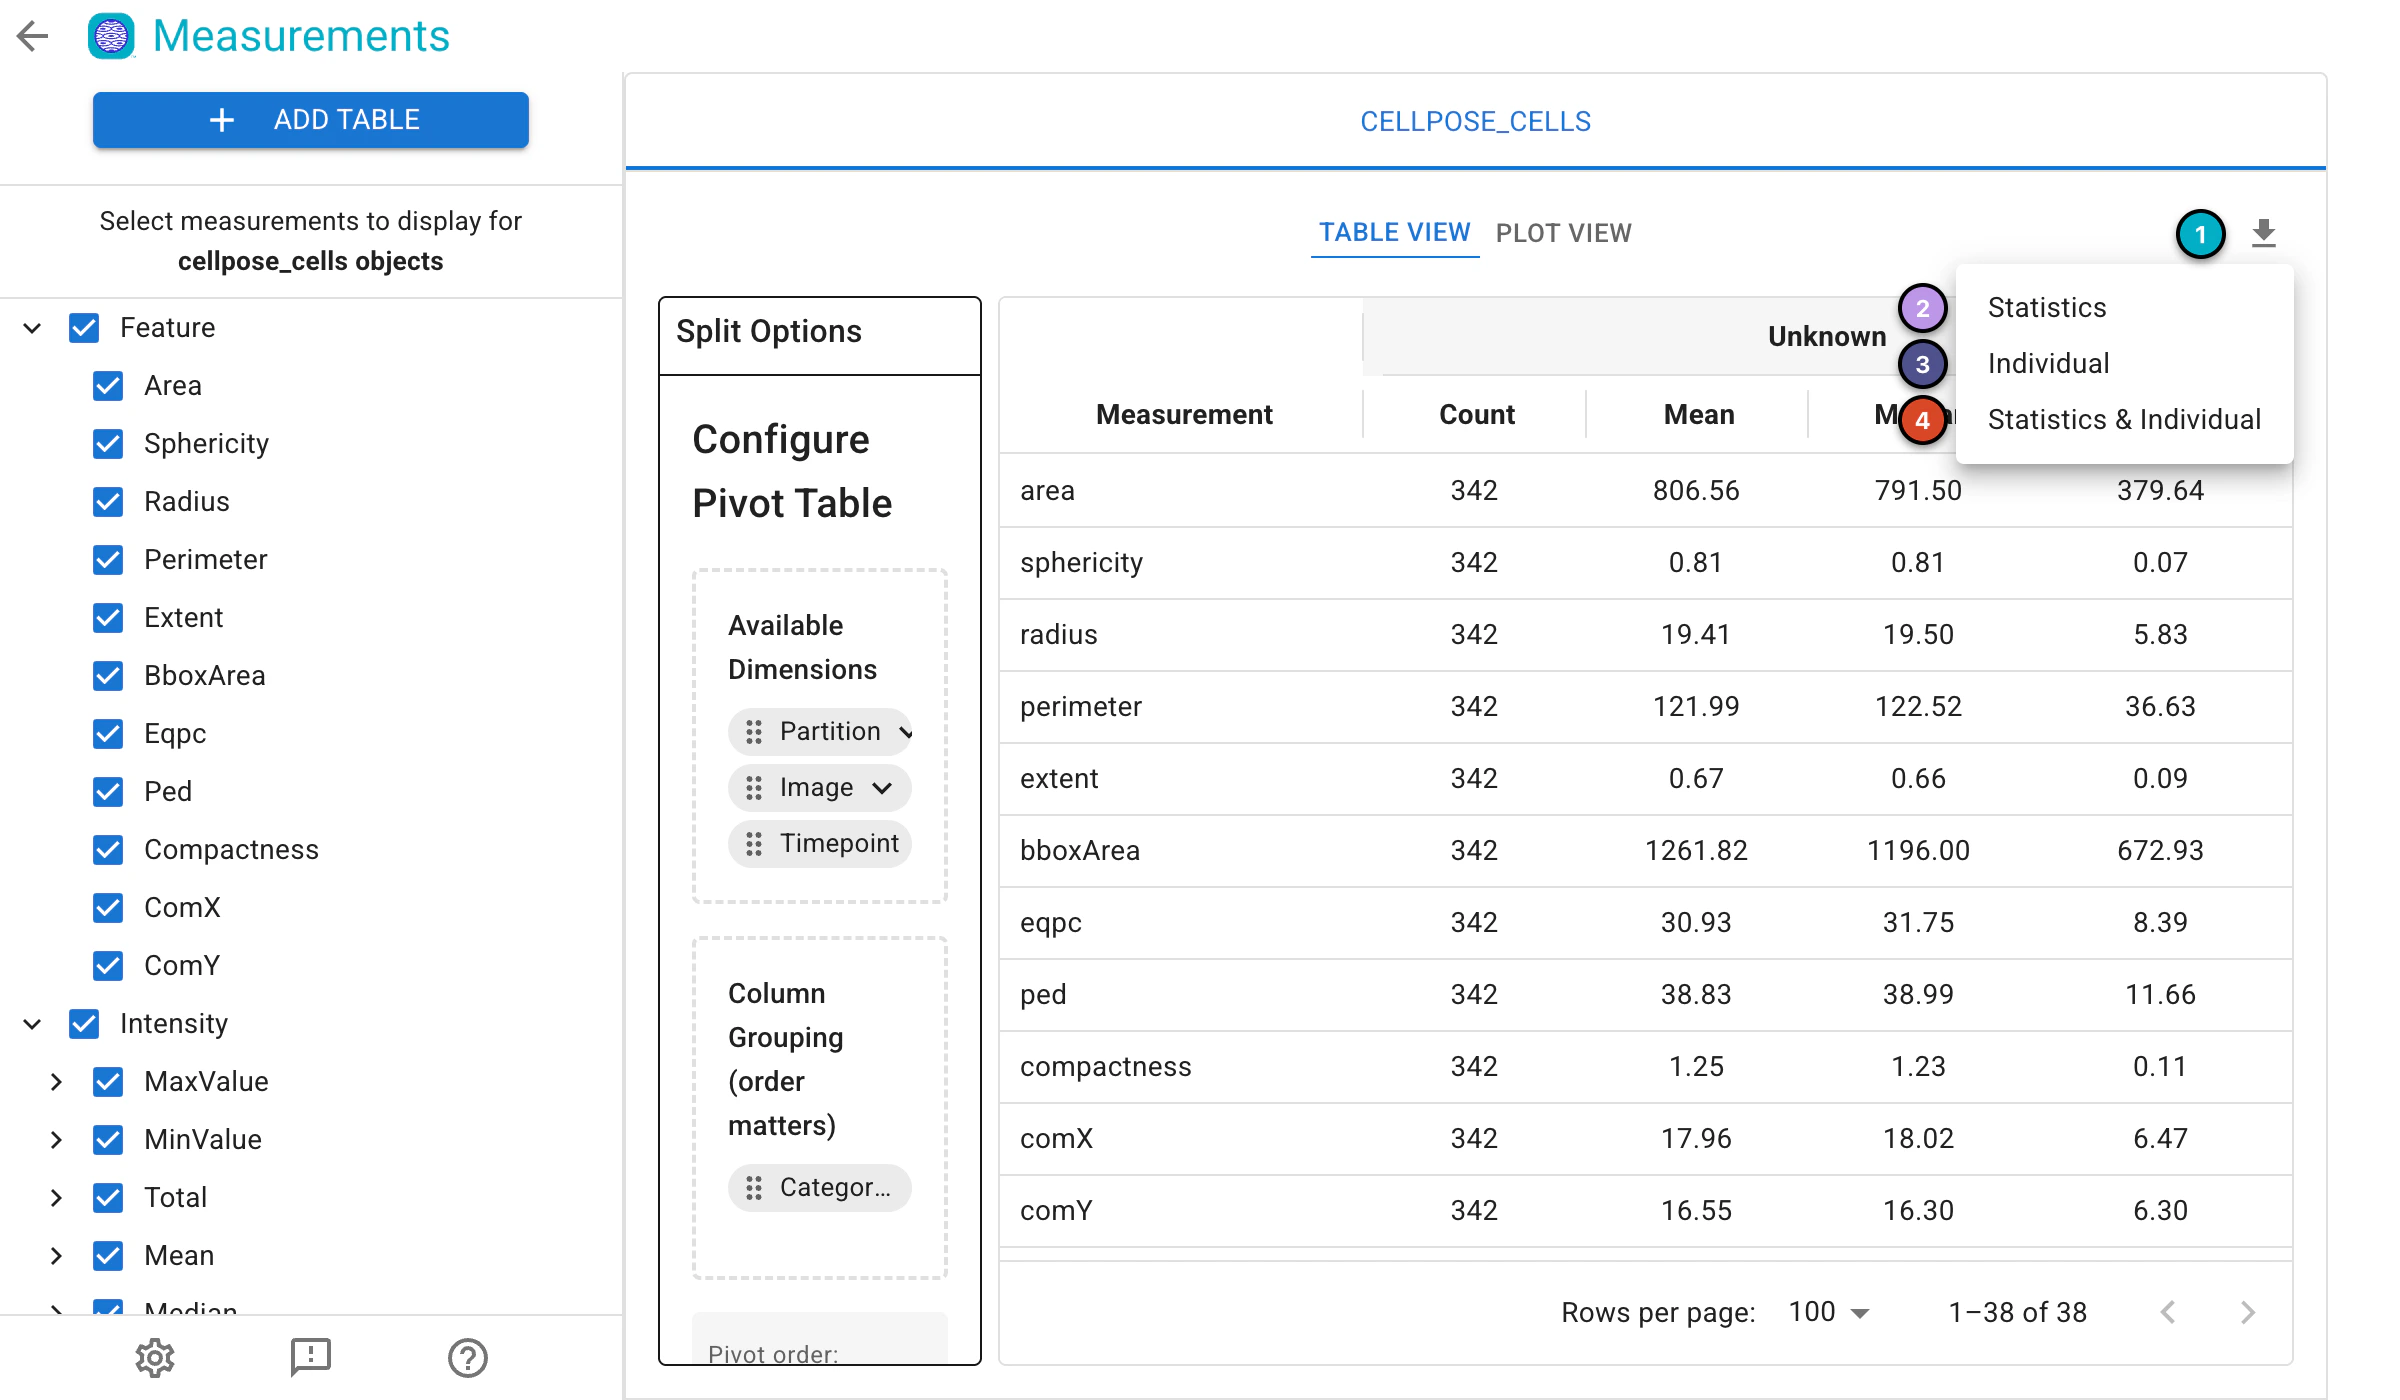
Task: Expand the MaxValue tree item
Action: (x=56, y=1082)
